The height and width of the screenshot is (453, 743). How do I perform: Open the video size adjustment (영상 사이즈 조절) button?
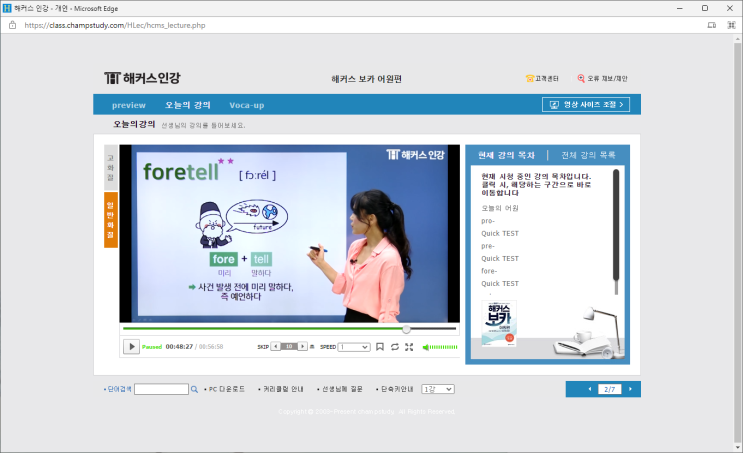coord(586,104)
